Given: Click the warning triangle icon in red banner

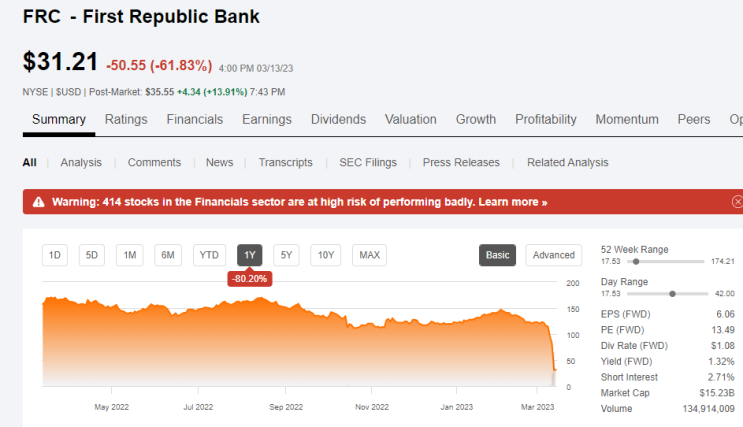Looking at the screenshot, I should tap(38, 202).
